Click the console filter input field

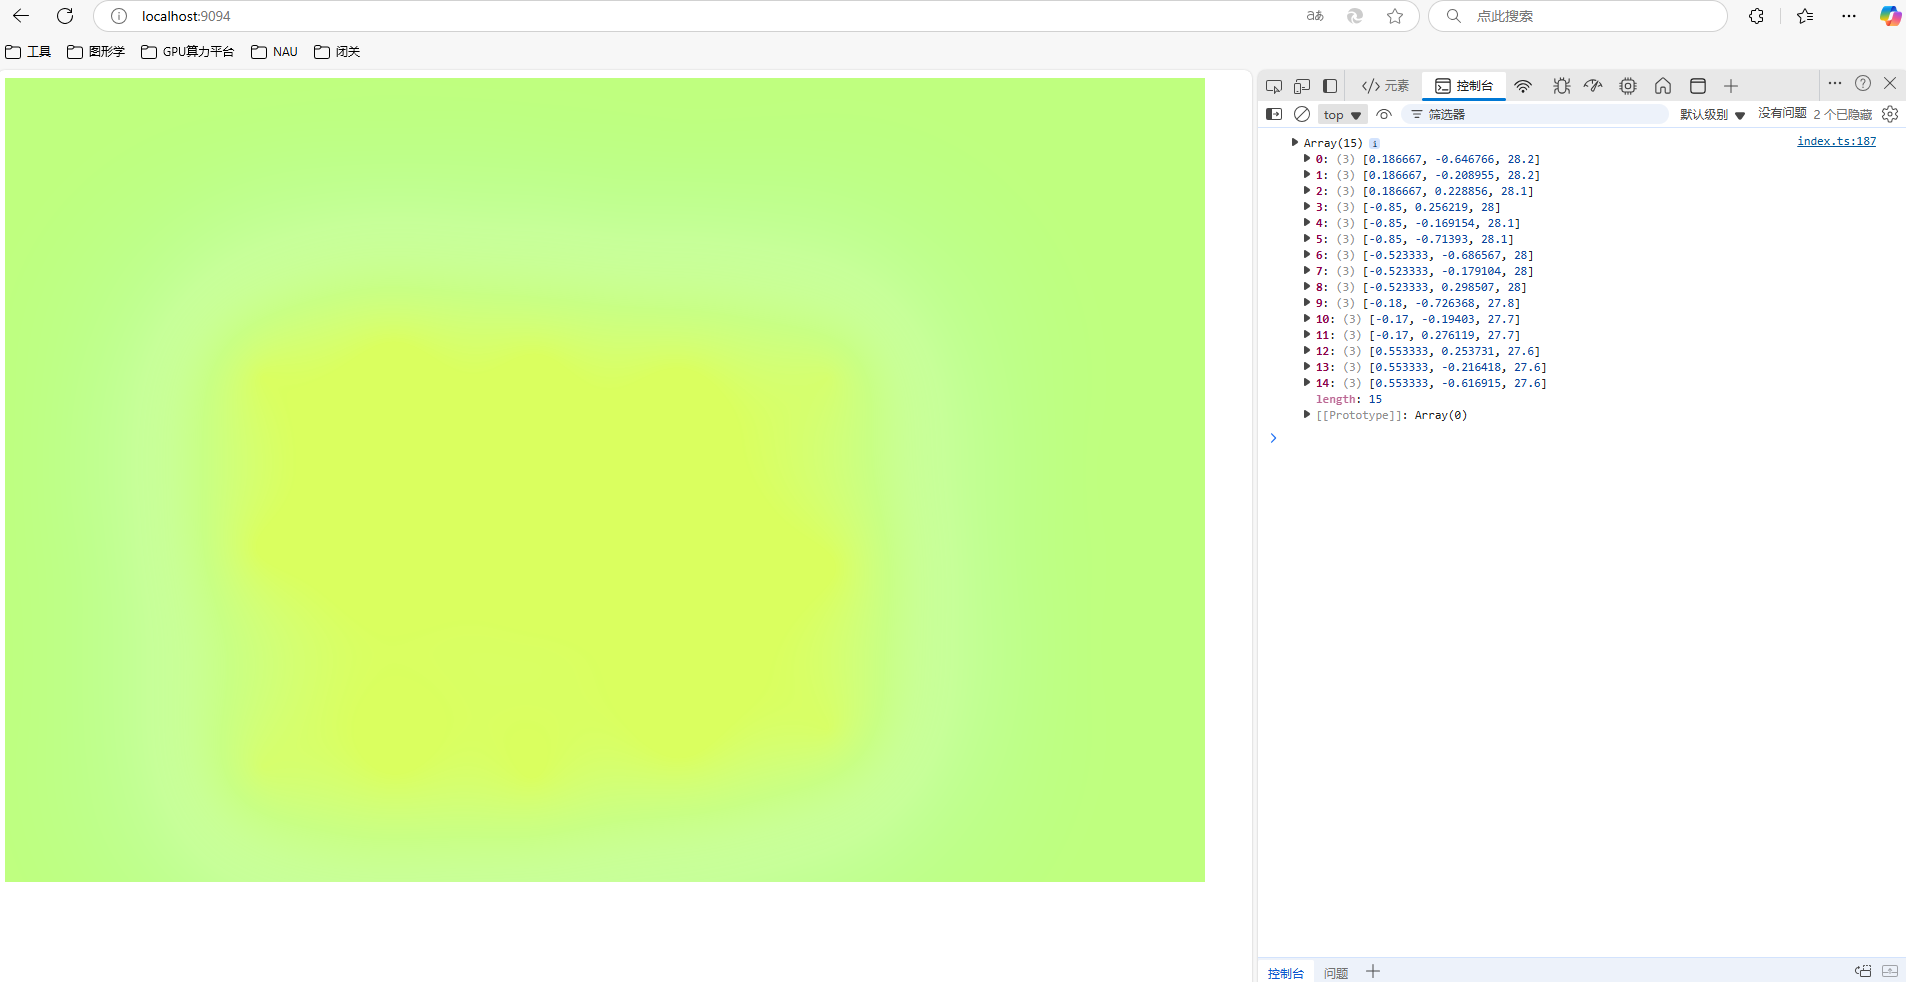click(x=1535, y=114)
